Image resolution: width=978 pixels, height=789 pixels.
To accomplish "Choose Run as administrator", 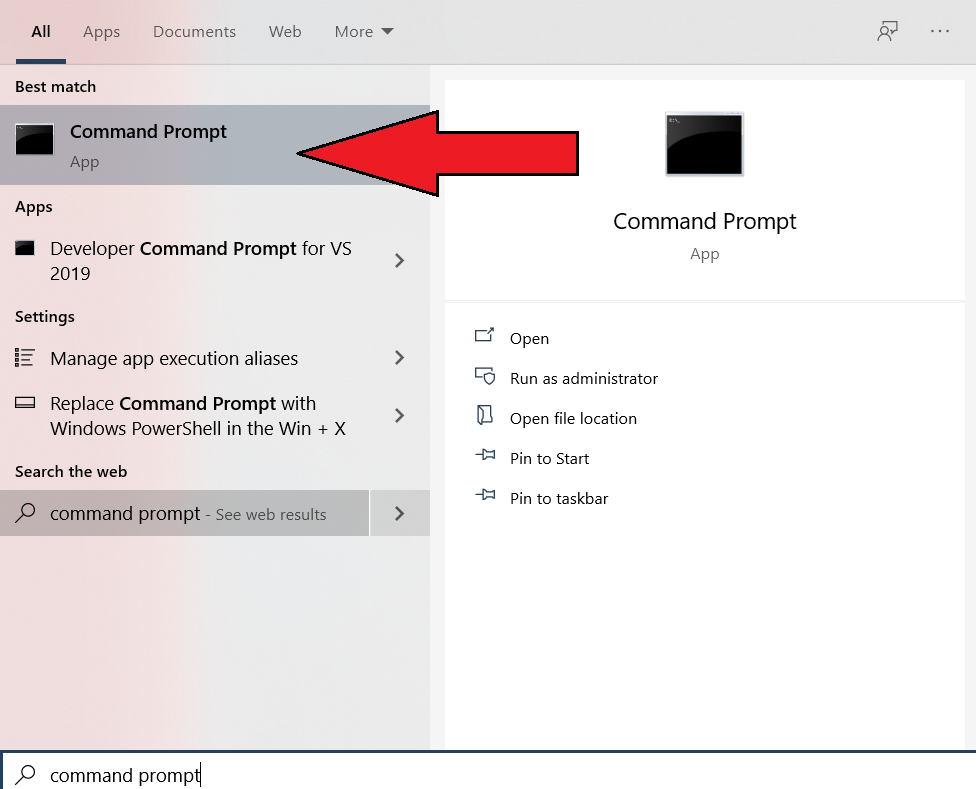I will pos(584,379).
